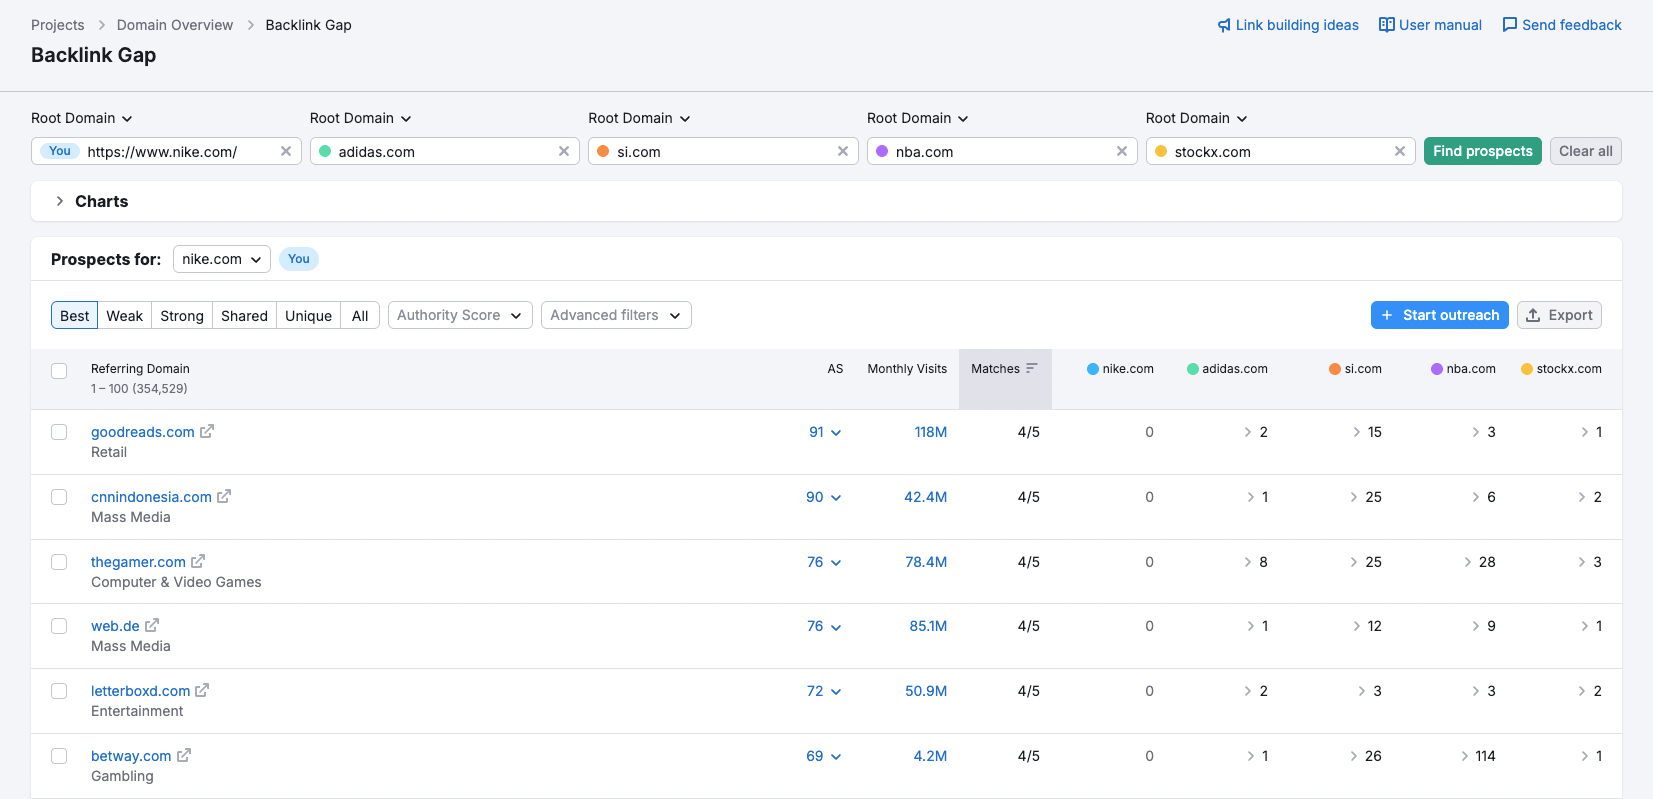The width and height of the screenshot is (1653, 799).
Task: Expand si.com backlinks chevron in cnnindonesia.com row
Action: click(1354, 497)
